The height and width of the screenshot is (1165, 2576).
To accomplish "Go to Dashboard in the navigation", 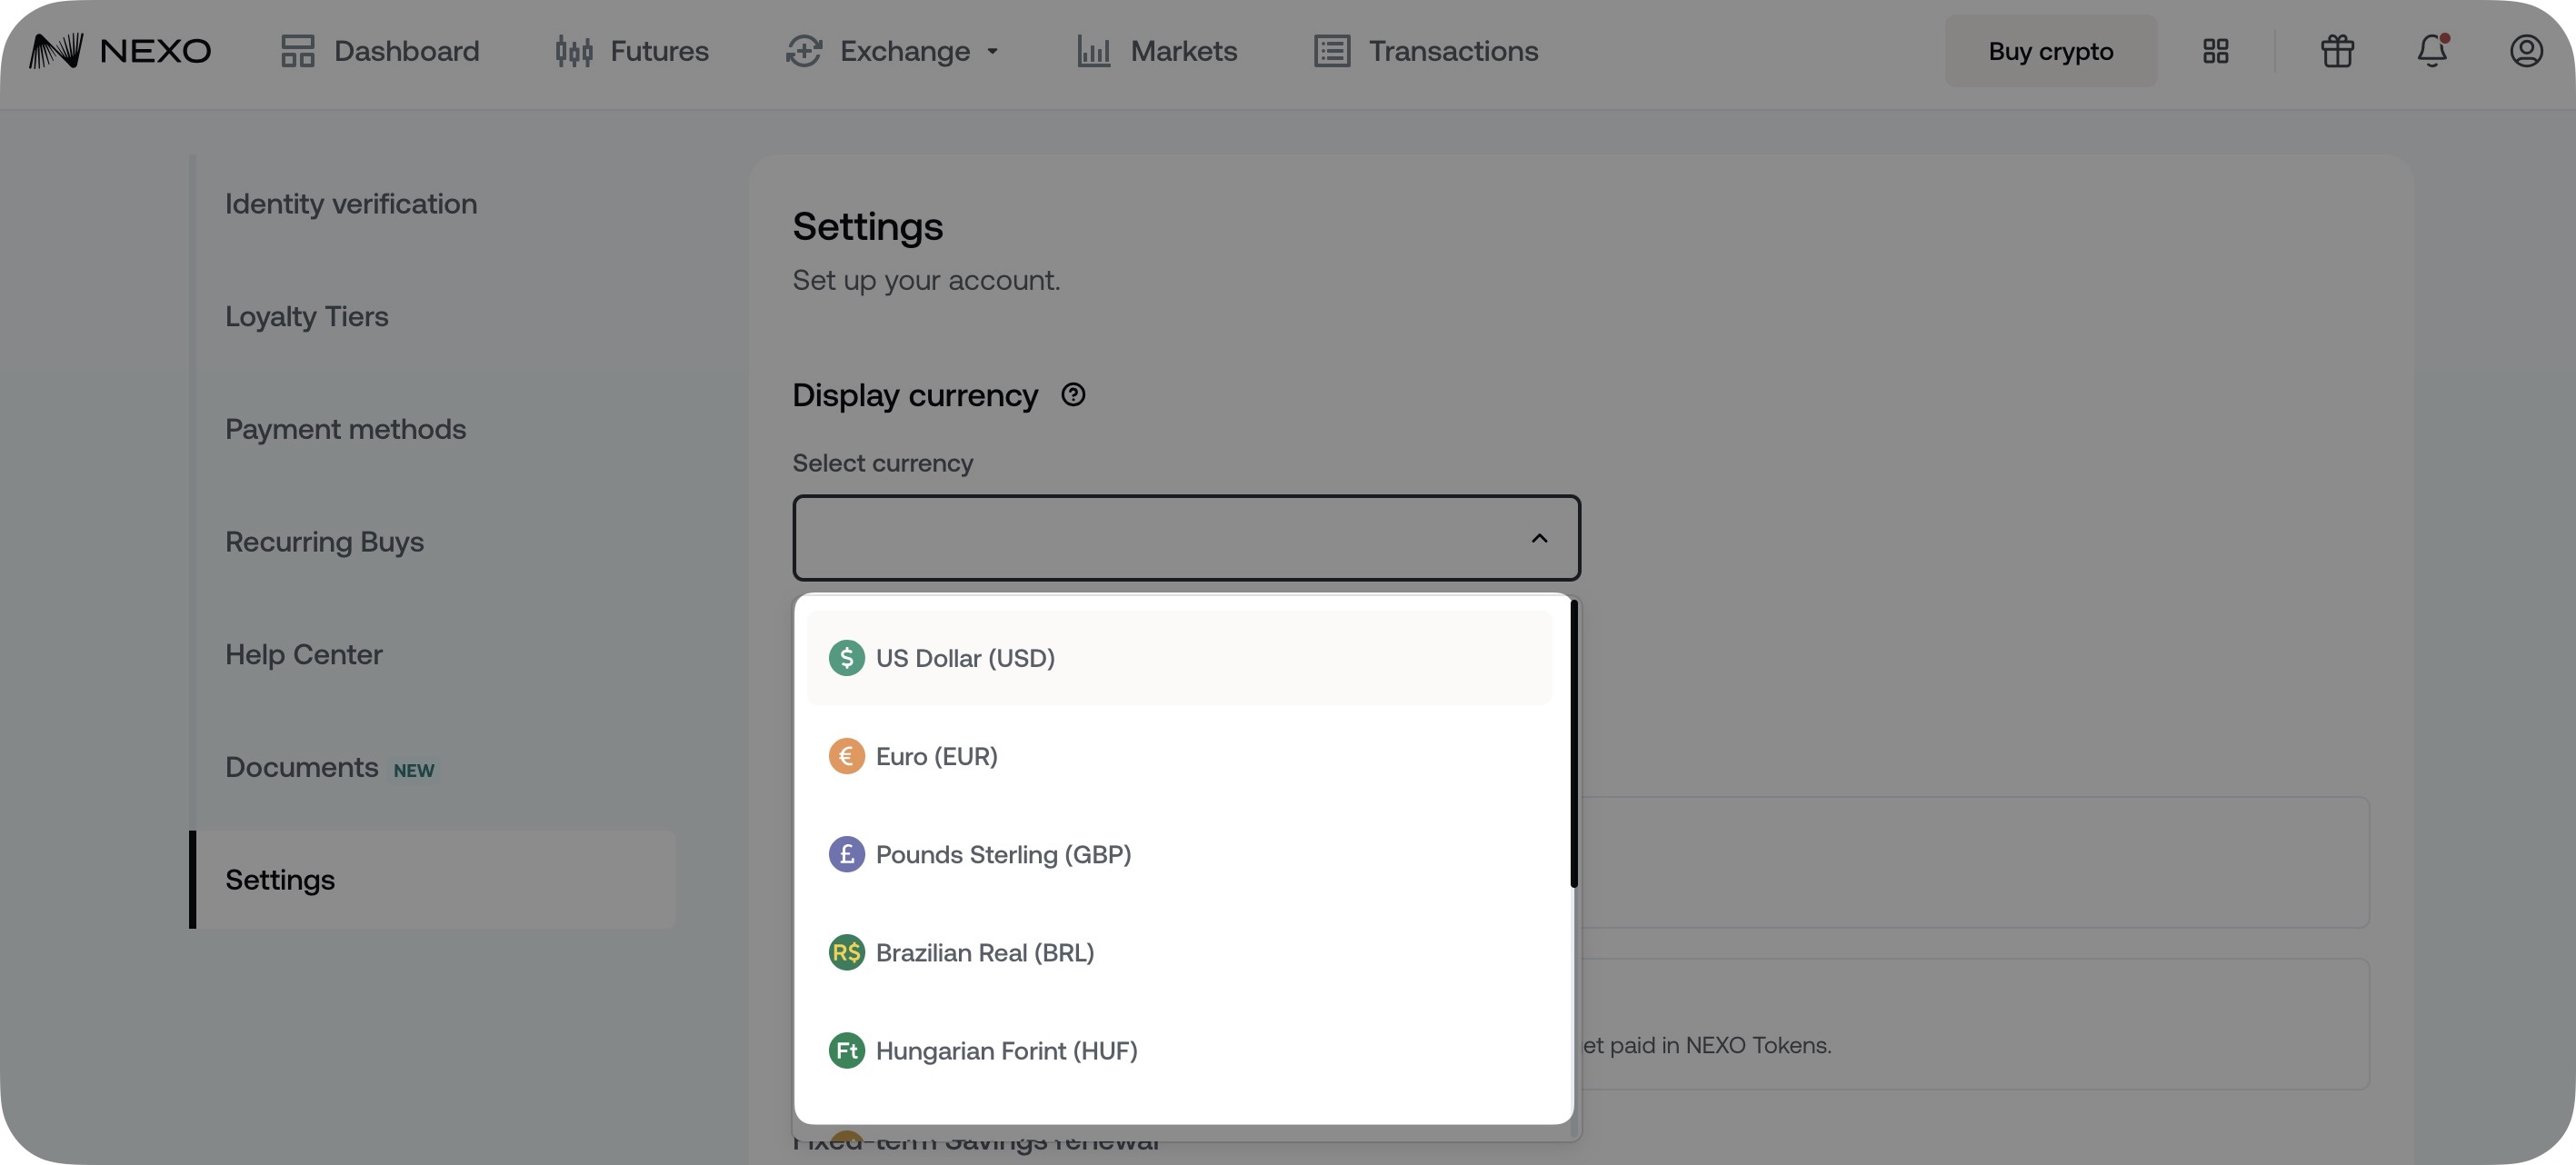I will click(x=380, y=51).
